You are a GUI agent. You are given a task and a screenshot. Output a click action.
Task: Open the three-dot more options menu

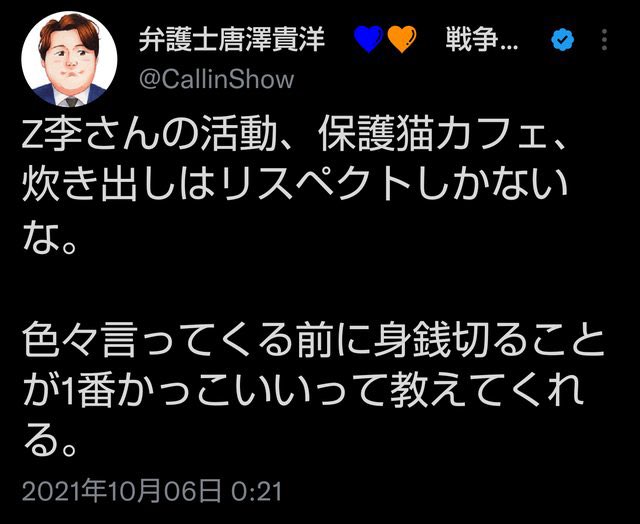[x=604, y=40]
